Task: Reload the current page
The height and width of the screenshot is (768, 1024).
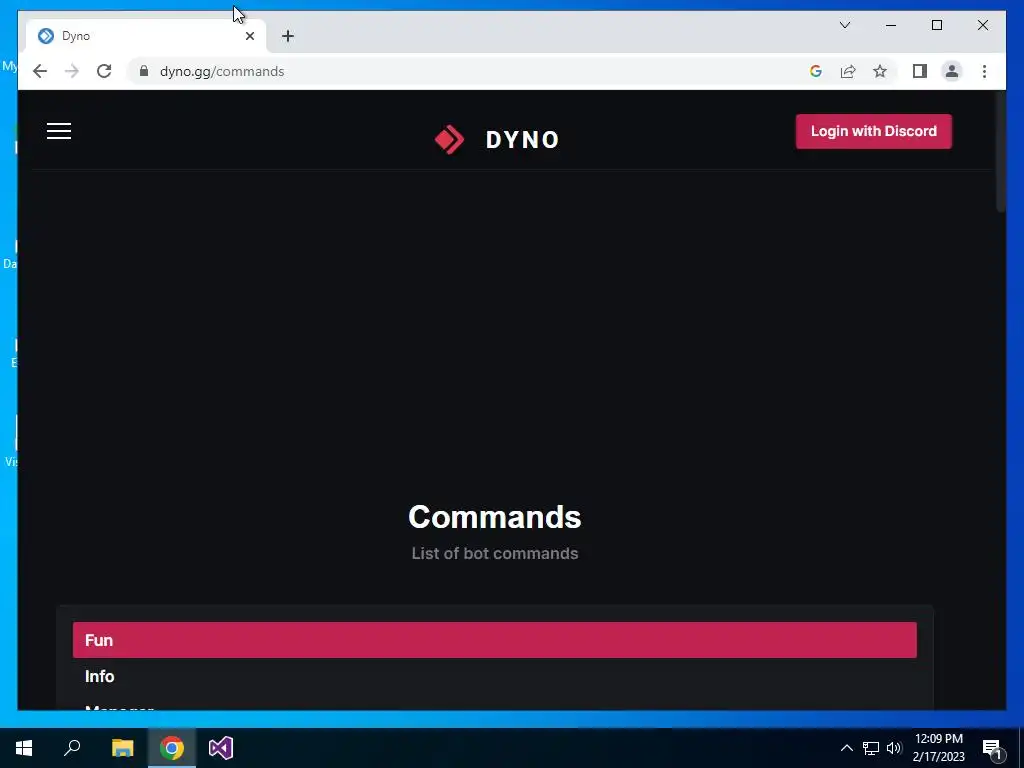Action: (x=104, y=71)
